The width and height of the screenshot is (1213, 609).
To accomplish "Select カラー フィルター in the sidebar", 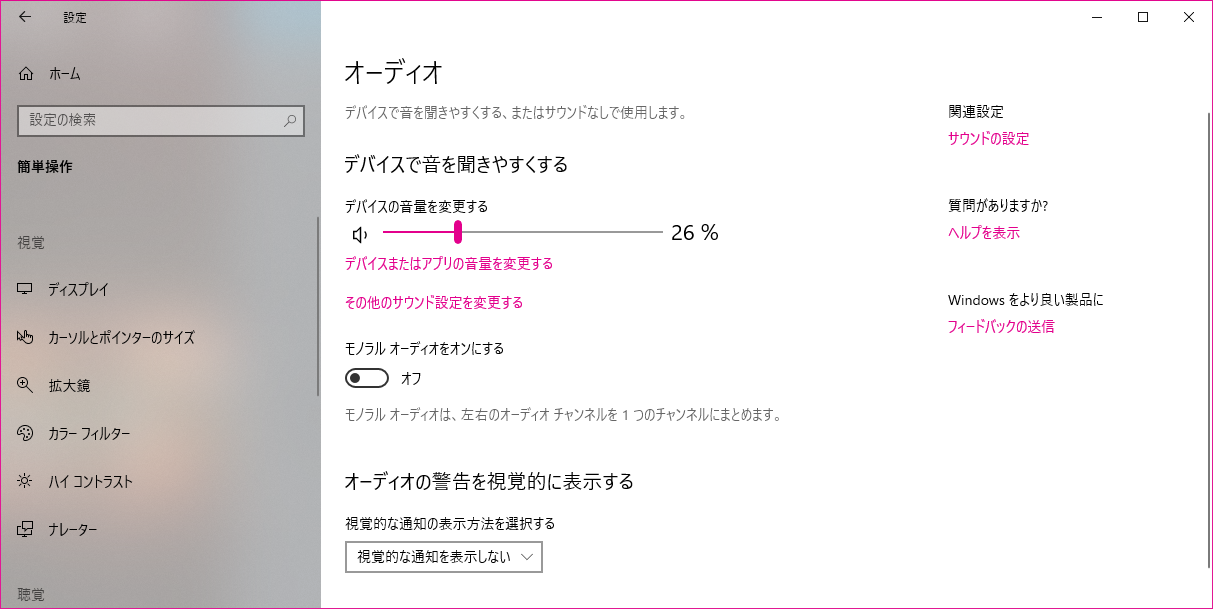I will point(89,434).
